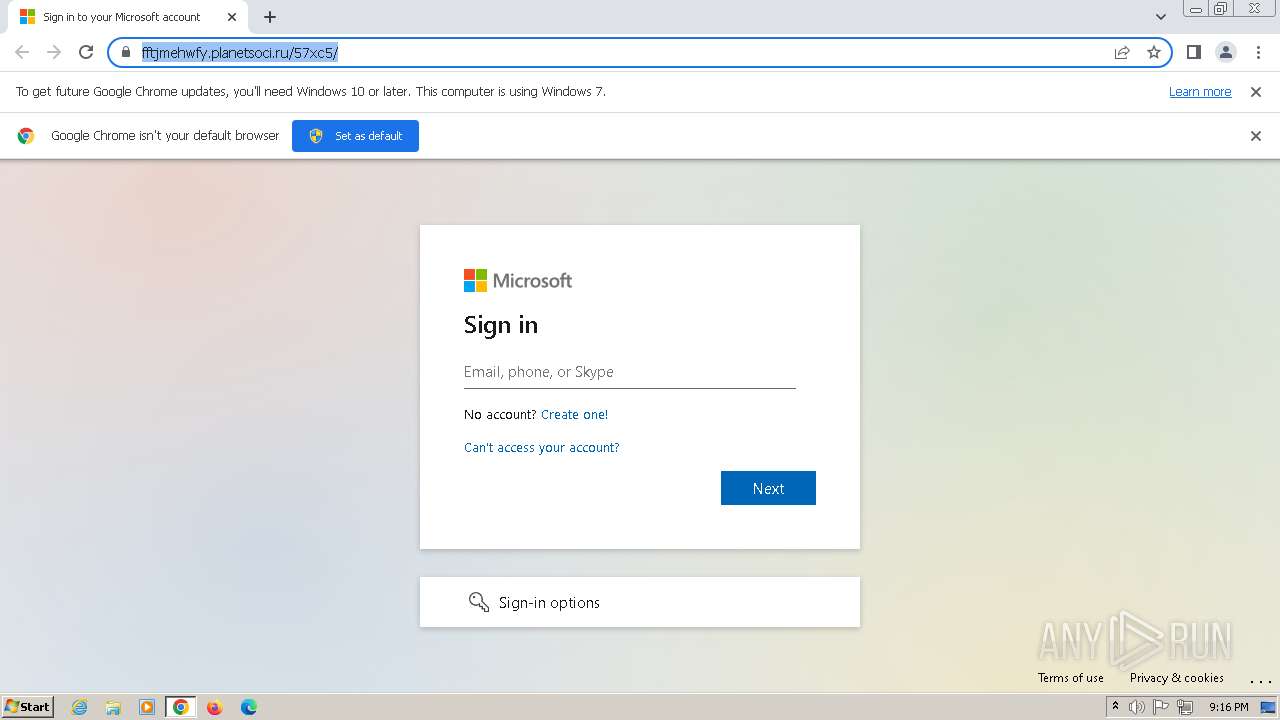Show hidden system tray icons
The height and width of the screenshot is (720, 1280).
pyautogui.click(x=1115, y=707)
